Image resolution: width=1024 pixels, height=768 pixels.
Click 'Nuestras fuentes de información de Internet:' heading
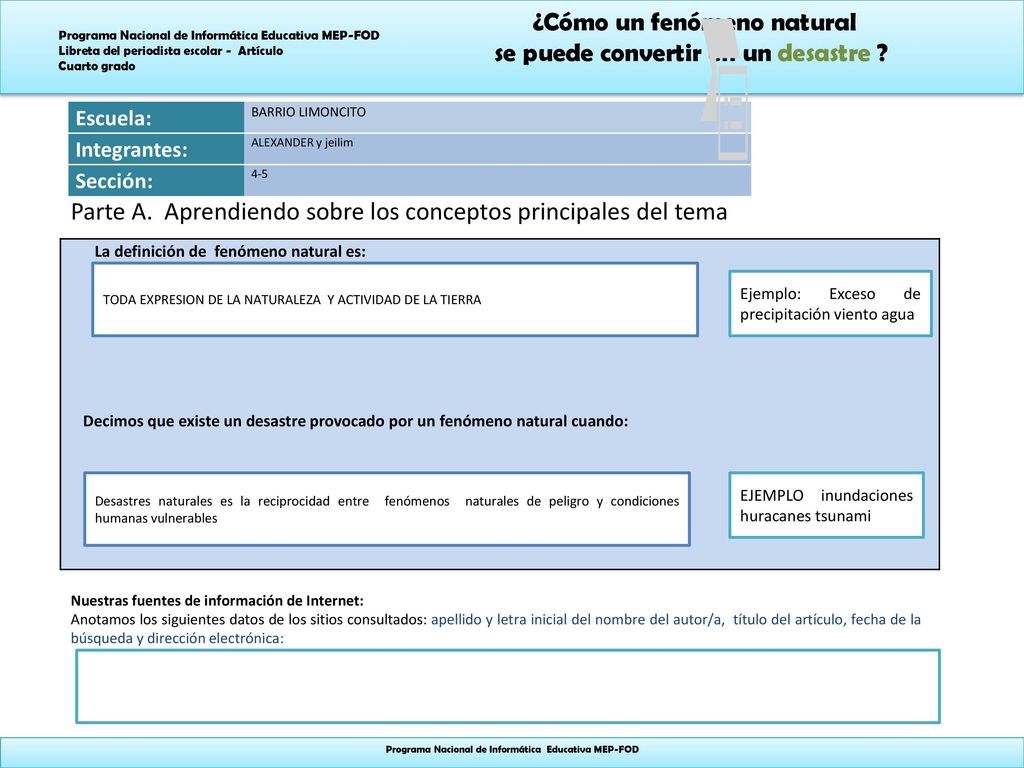tap(217, 600)
